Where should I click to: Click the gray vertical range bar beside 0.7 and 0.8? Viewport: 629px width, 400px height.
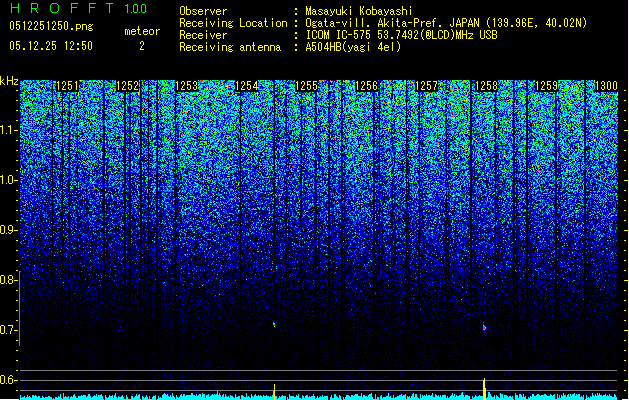coord(19,308)
